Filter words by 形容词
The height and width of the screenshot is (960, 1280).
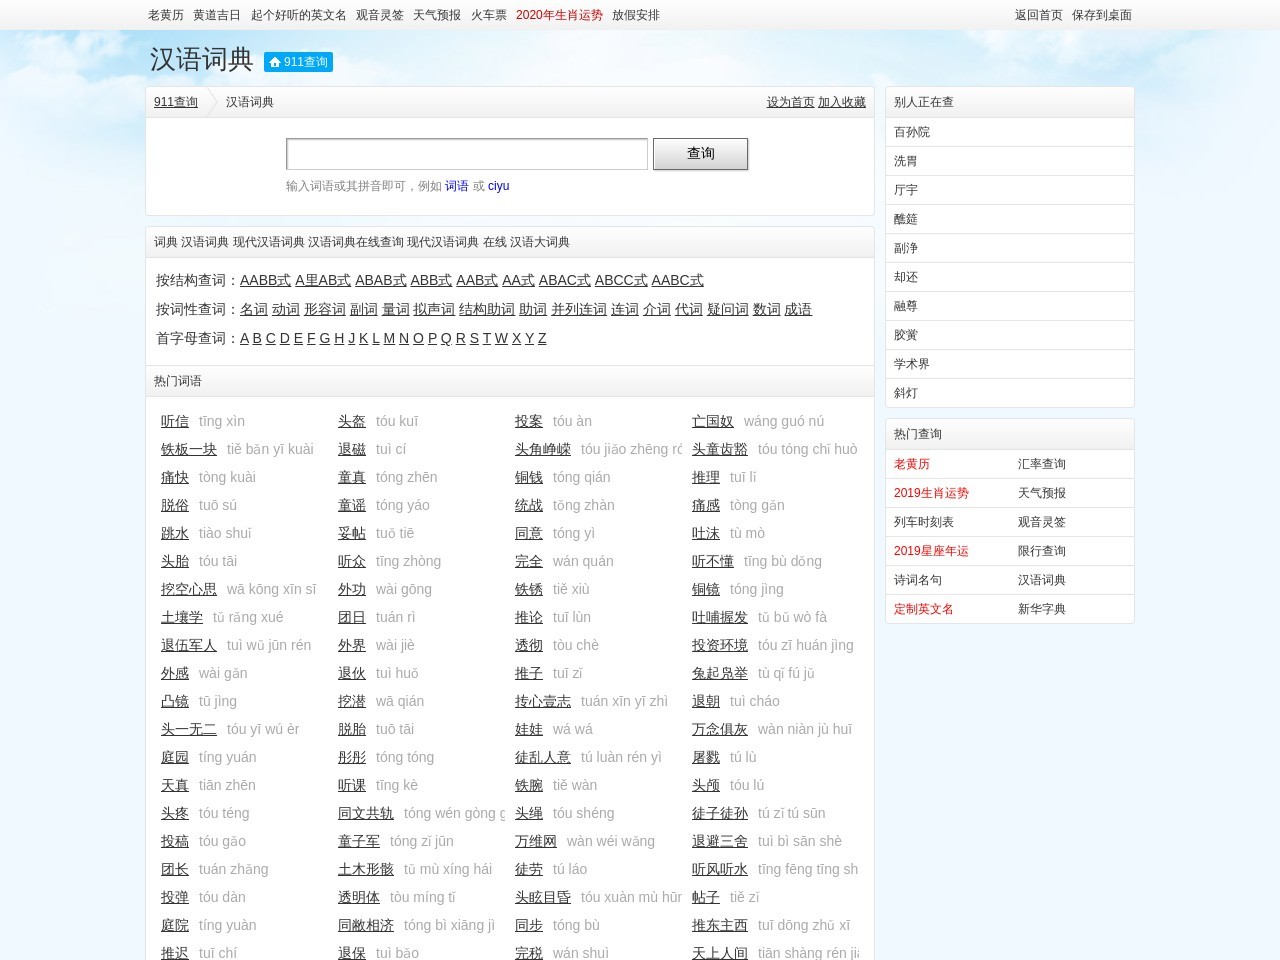[325, 309]
